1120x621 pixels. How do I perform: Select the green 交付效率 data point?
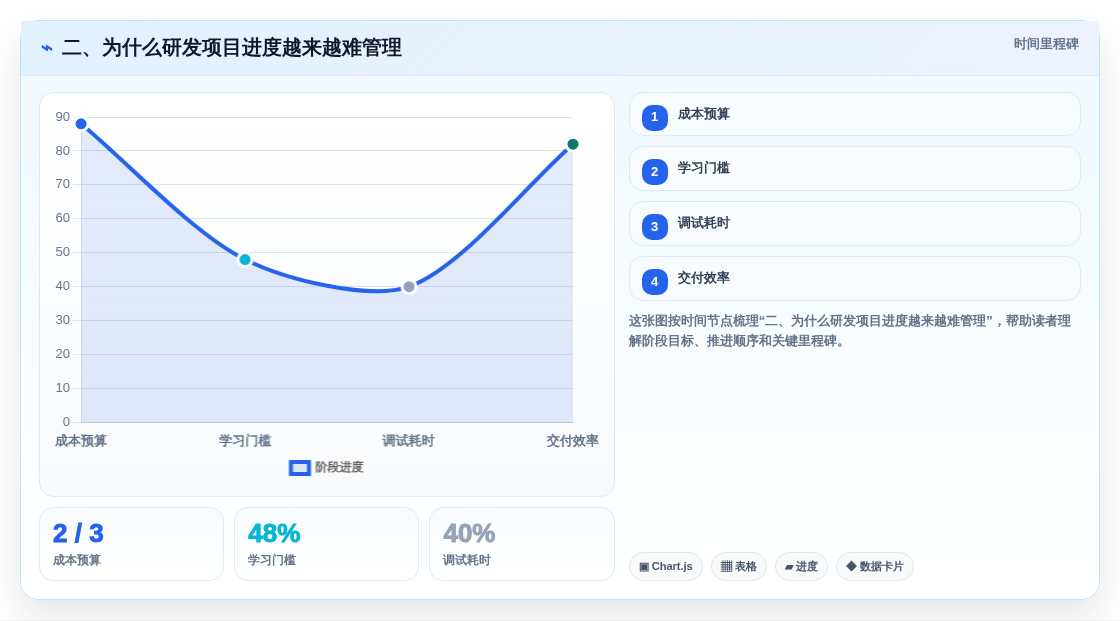[x=572, y=144]
